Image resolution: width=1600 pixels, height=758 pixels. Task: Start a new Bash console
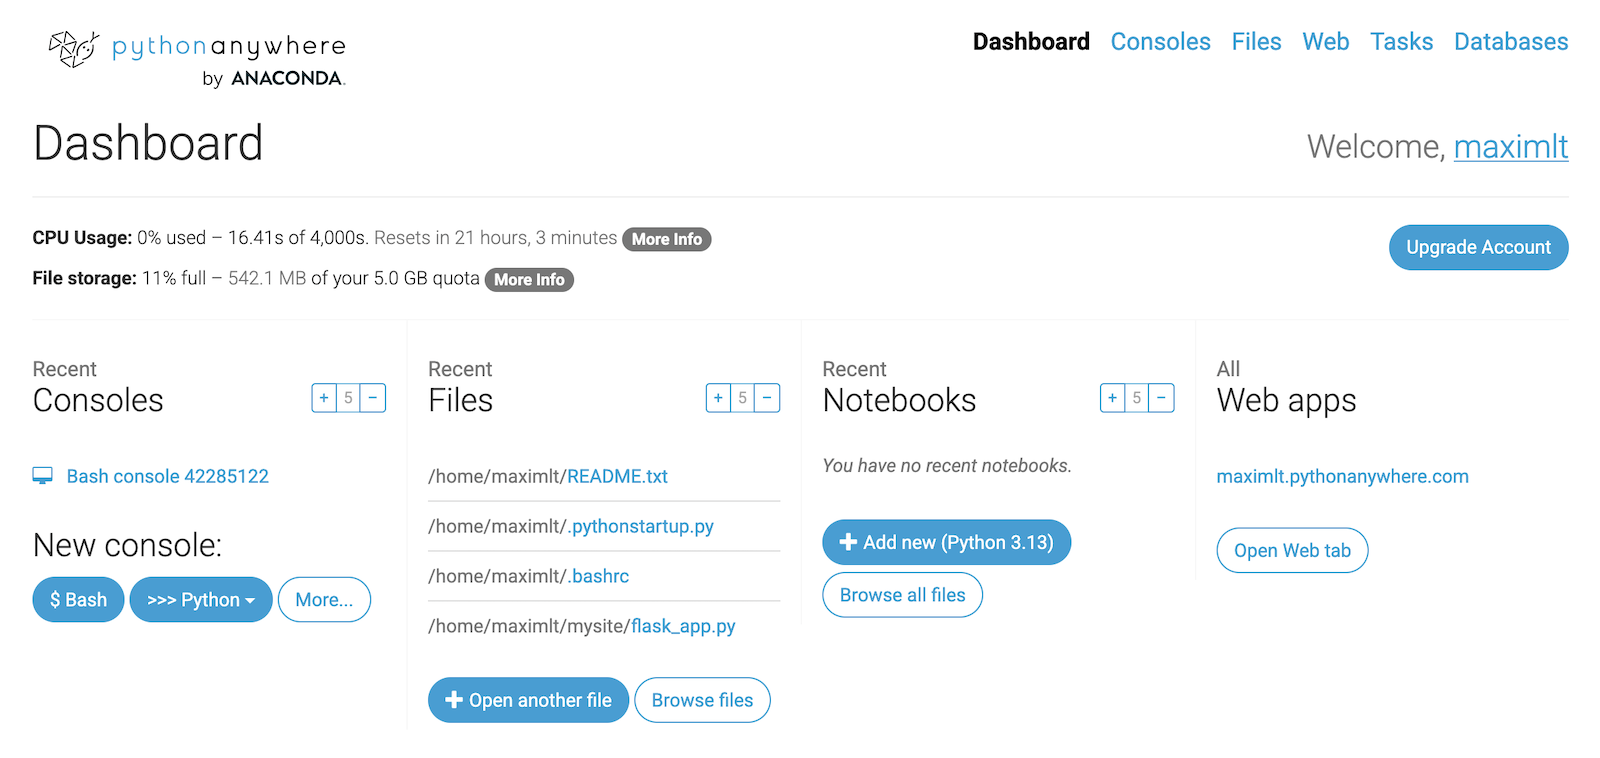(x=78, y=600)
